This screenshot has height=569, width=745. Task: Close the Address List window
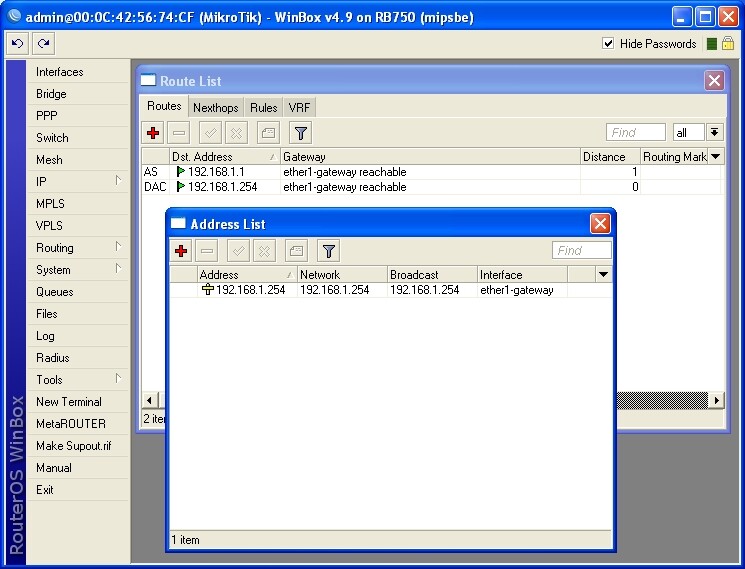coord(600,223)
